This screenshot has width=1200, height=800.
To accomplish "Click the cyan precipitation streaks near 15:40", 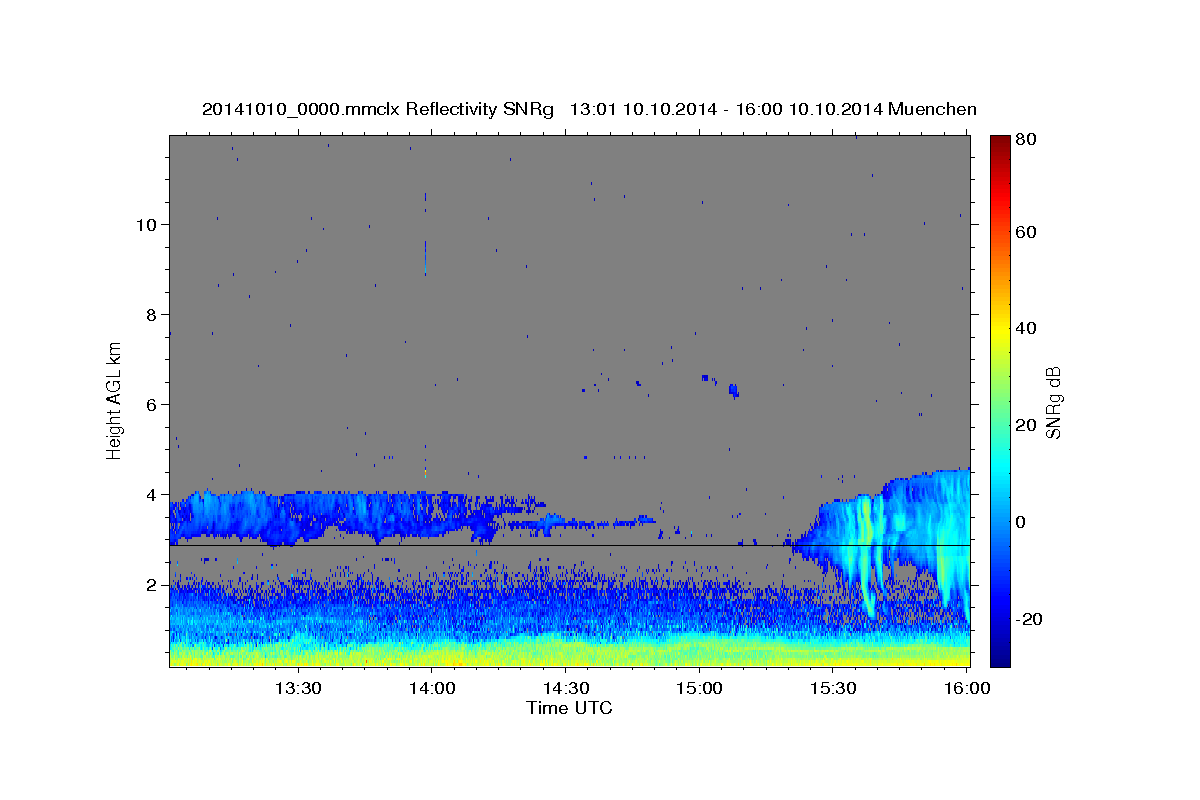I will click(868, 555).
